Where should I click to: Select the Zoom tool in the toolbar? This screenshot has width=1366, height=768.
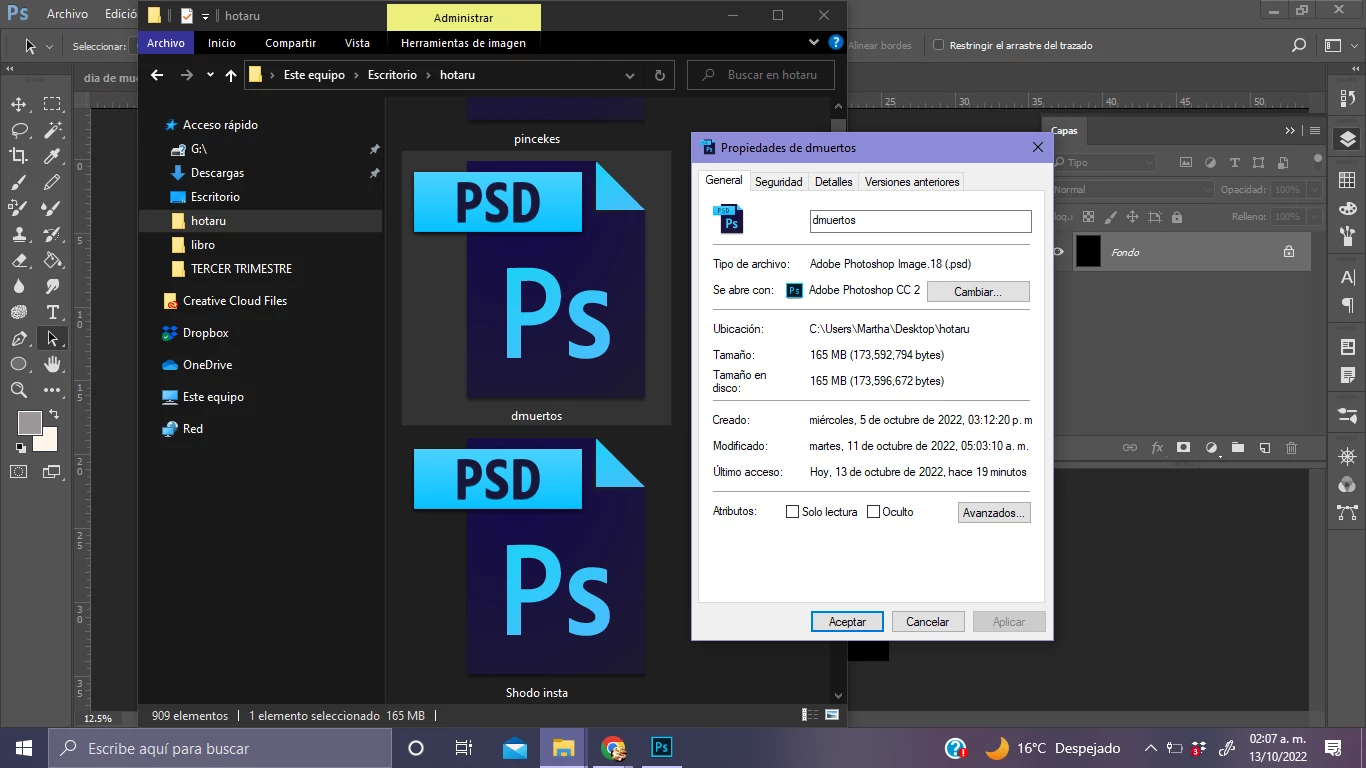(19, 390)
